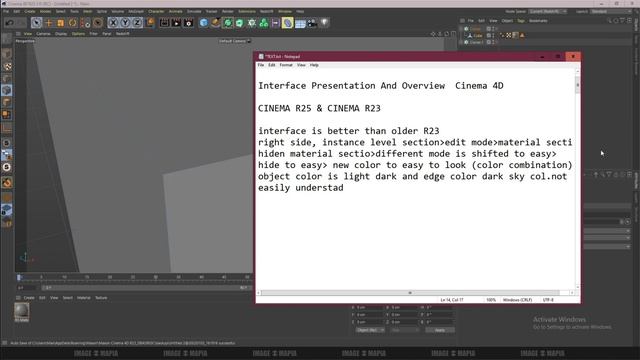Select the Scale tool
Screen dimensions: 640x360
[60, 23]
